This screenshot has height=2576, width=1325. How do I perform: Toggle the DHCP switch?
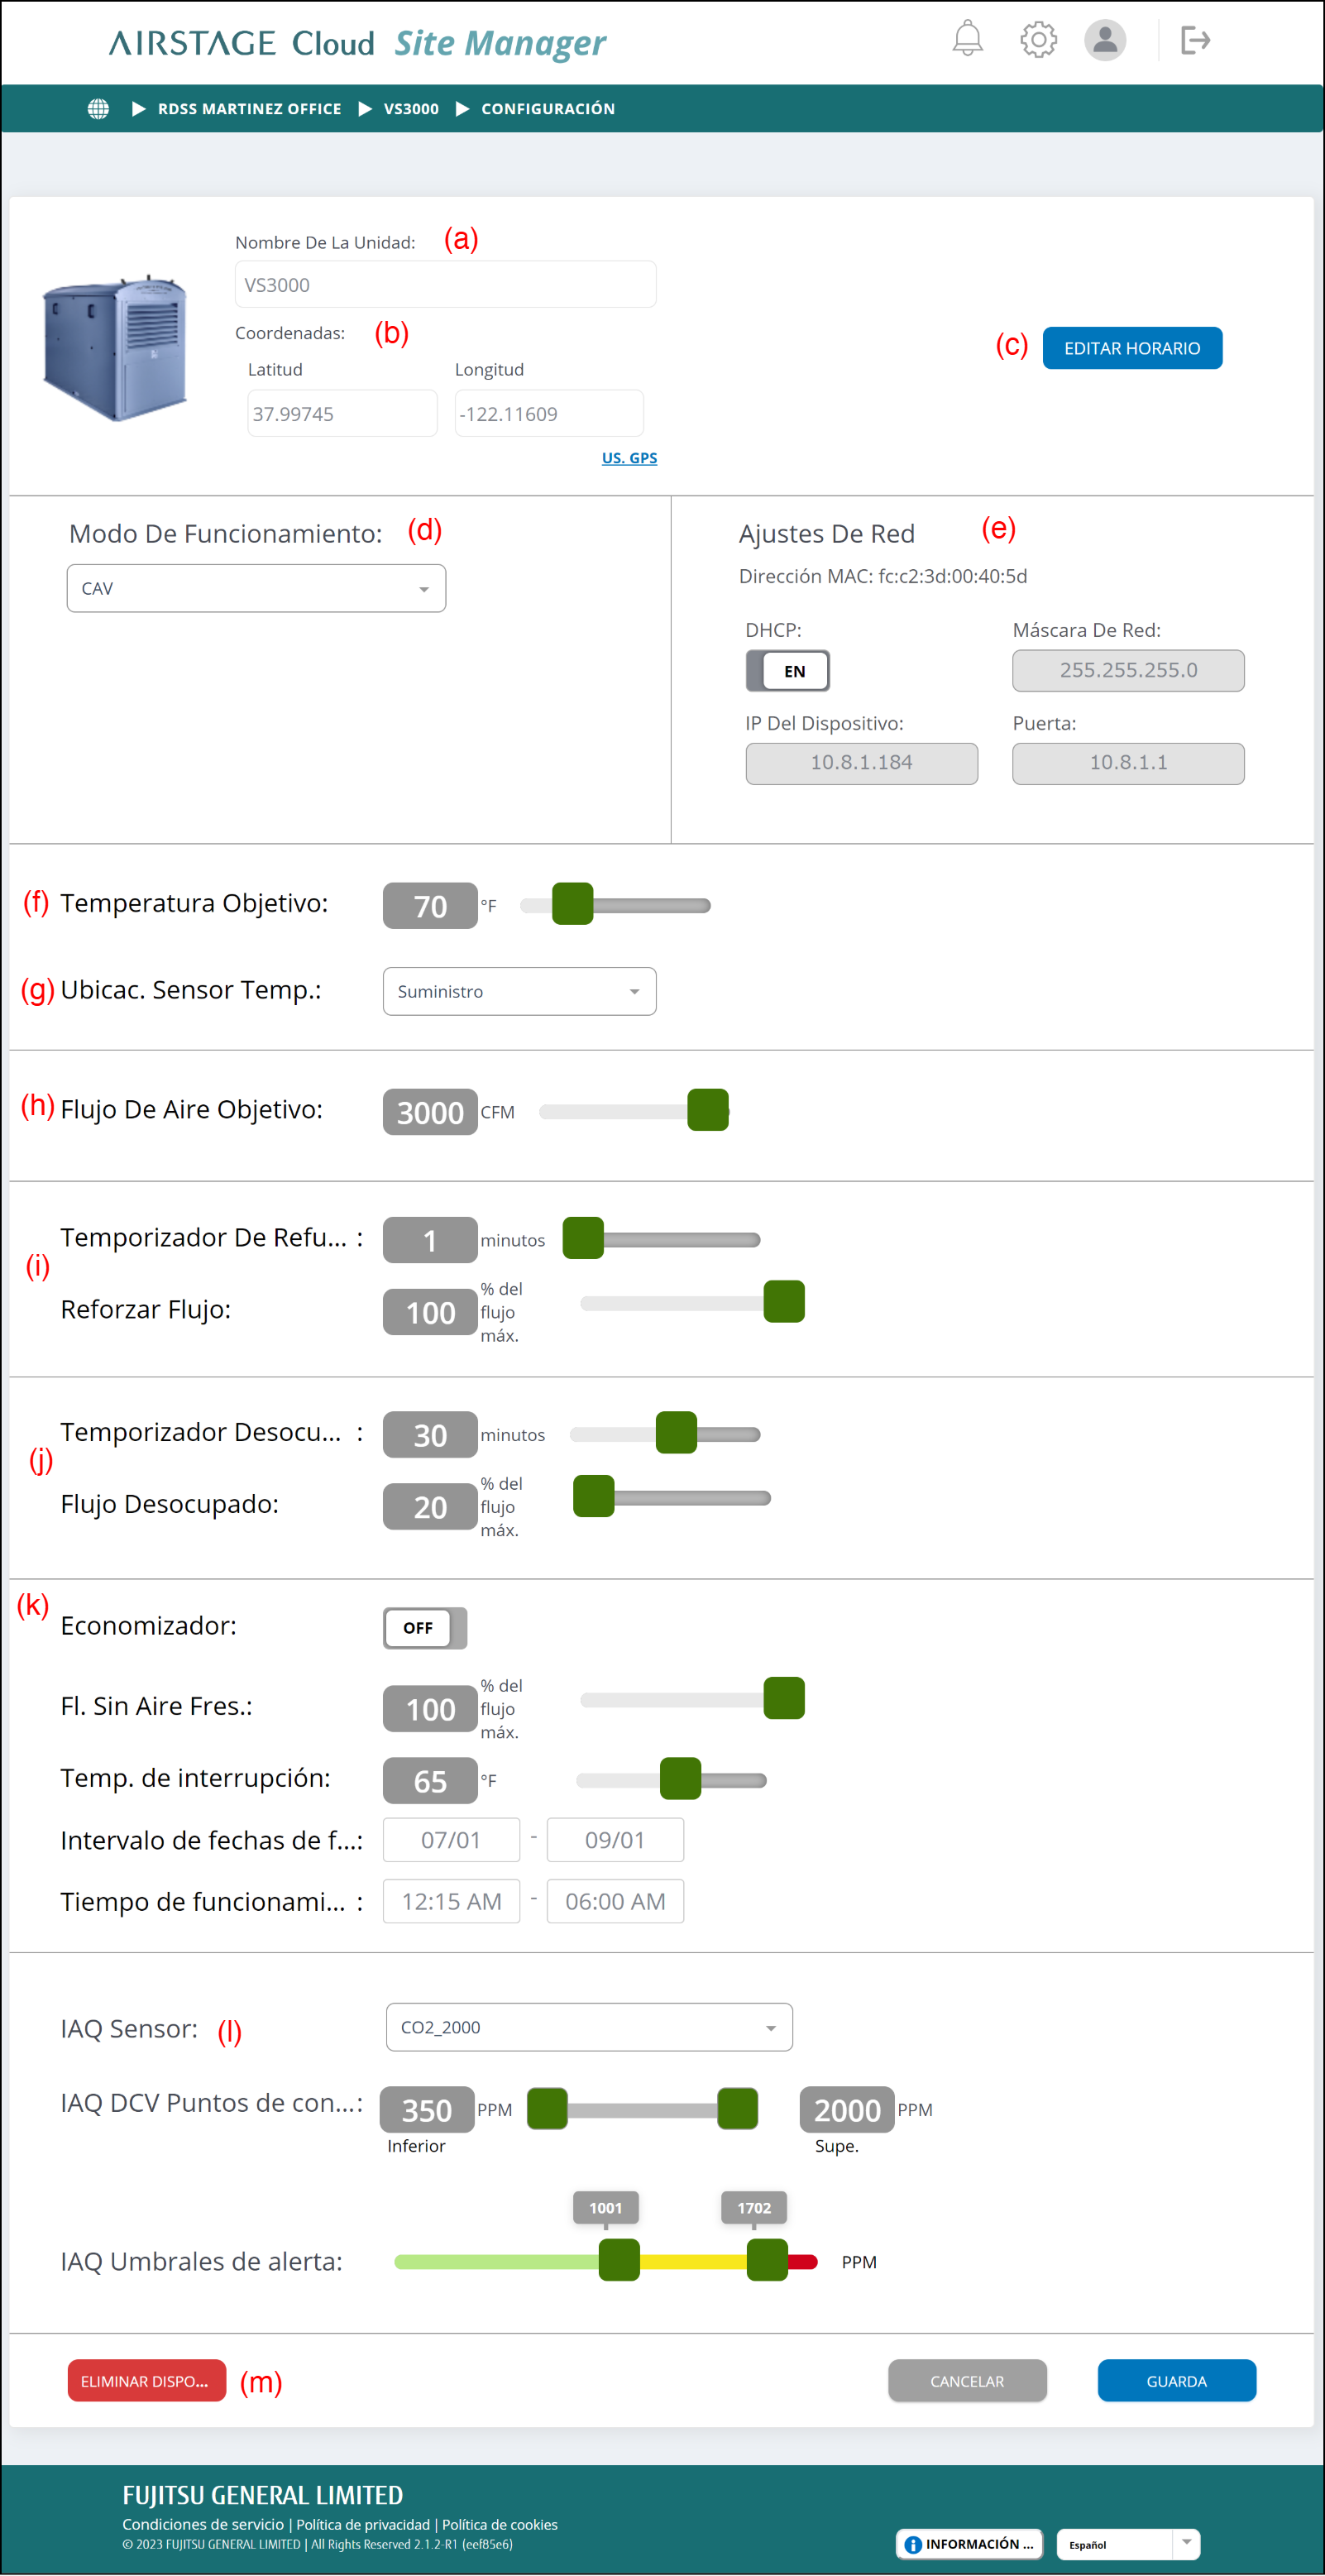click(788, 671)
